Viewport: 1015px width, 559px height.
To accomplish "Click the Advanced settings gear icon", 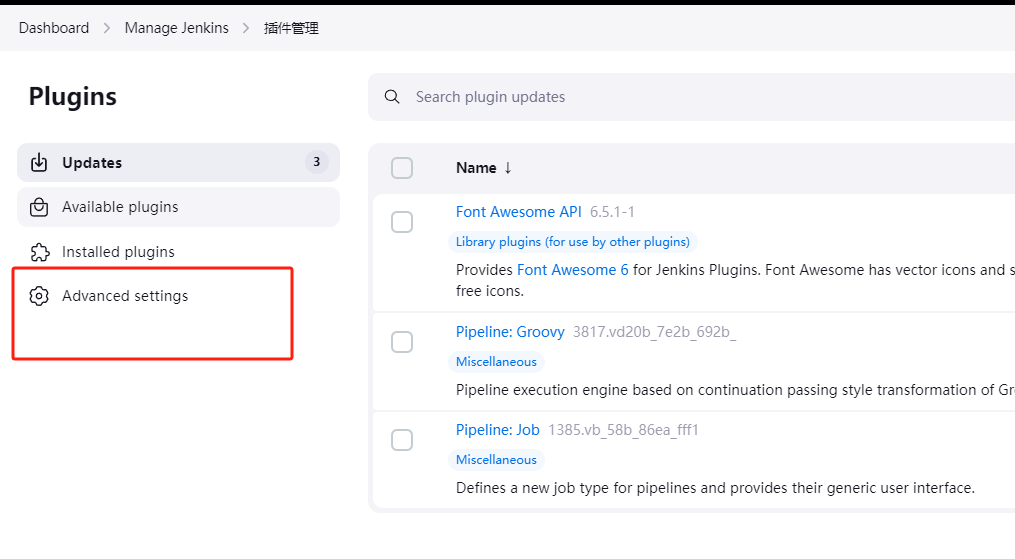I will coord(39,296).
